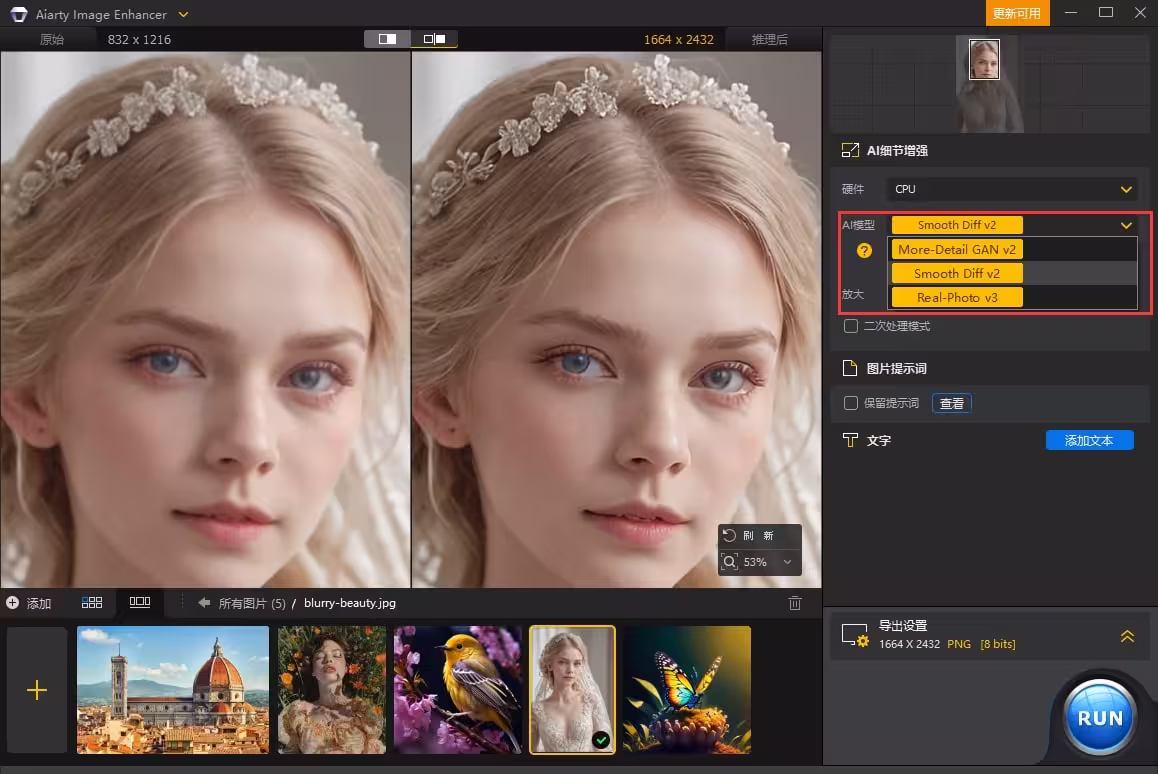Image resolution: width=1158 pixels, height=774 pixels.
Task: Click the large plus tile to add images
Action: point(37,691)
